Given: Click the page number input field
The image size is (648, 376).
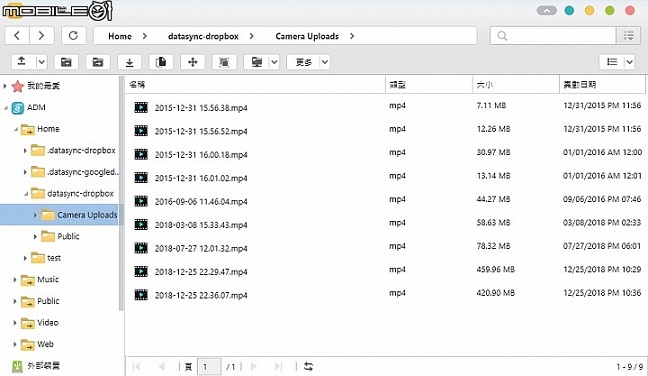Looking at the screenshot, I should pos(209,366).
